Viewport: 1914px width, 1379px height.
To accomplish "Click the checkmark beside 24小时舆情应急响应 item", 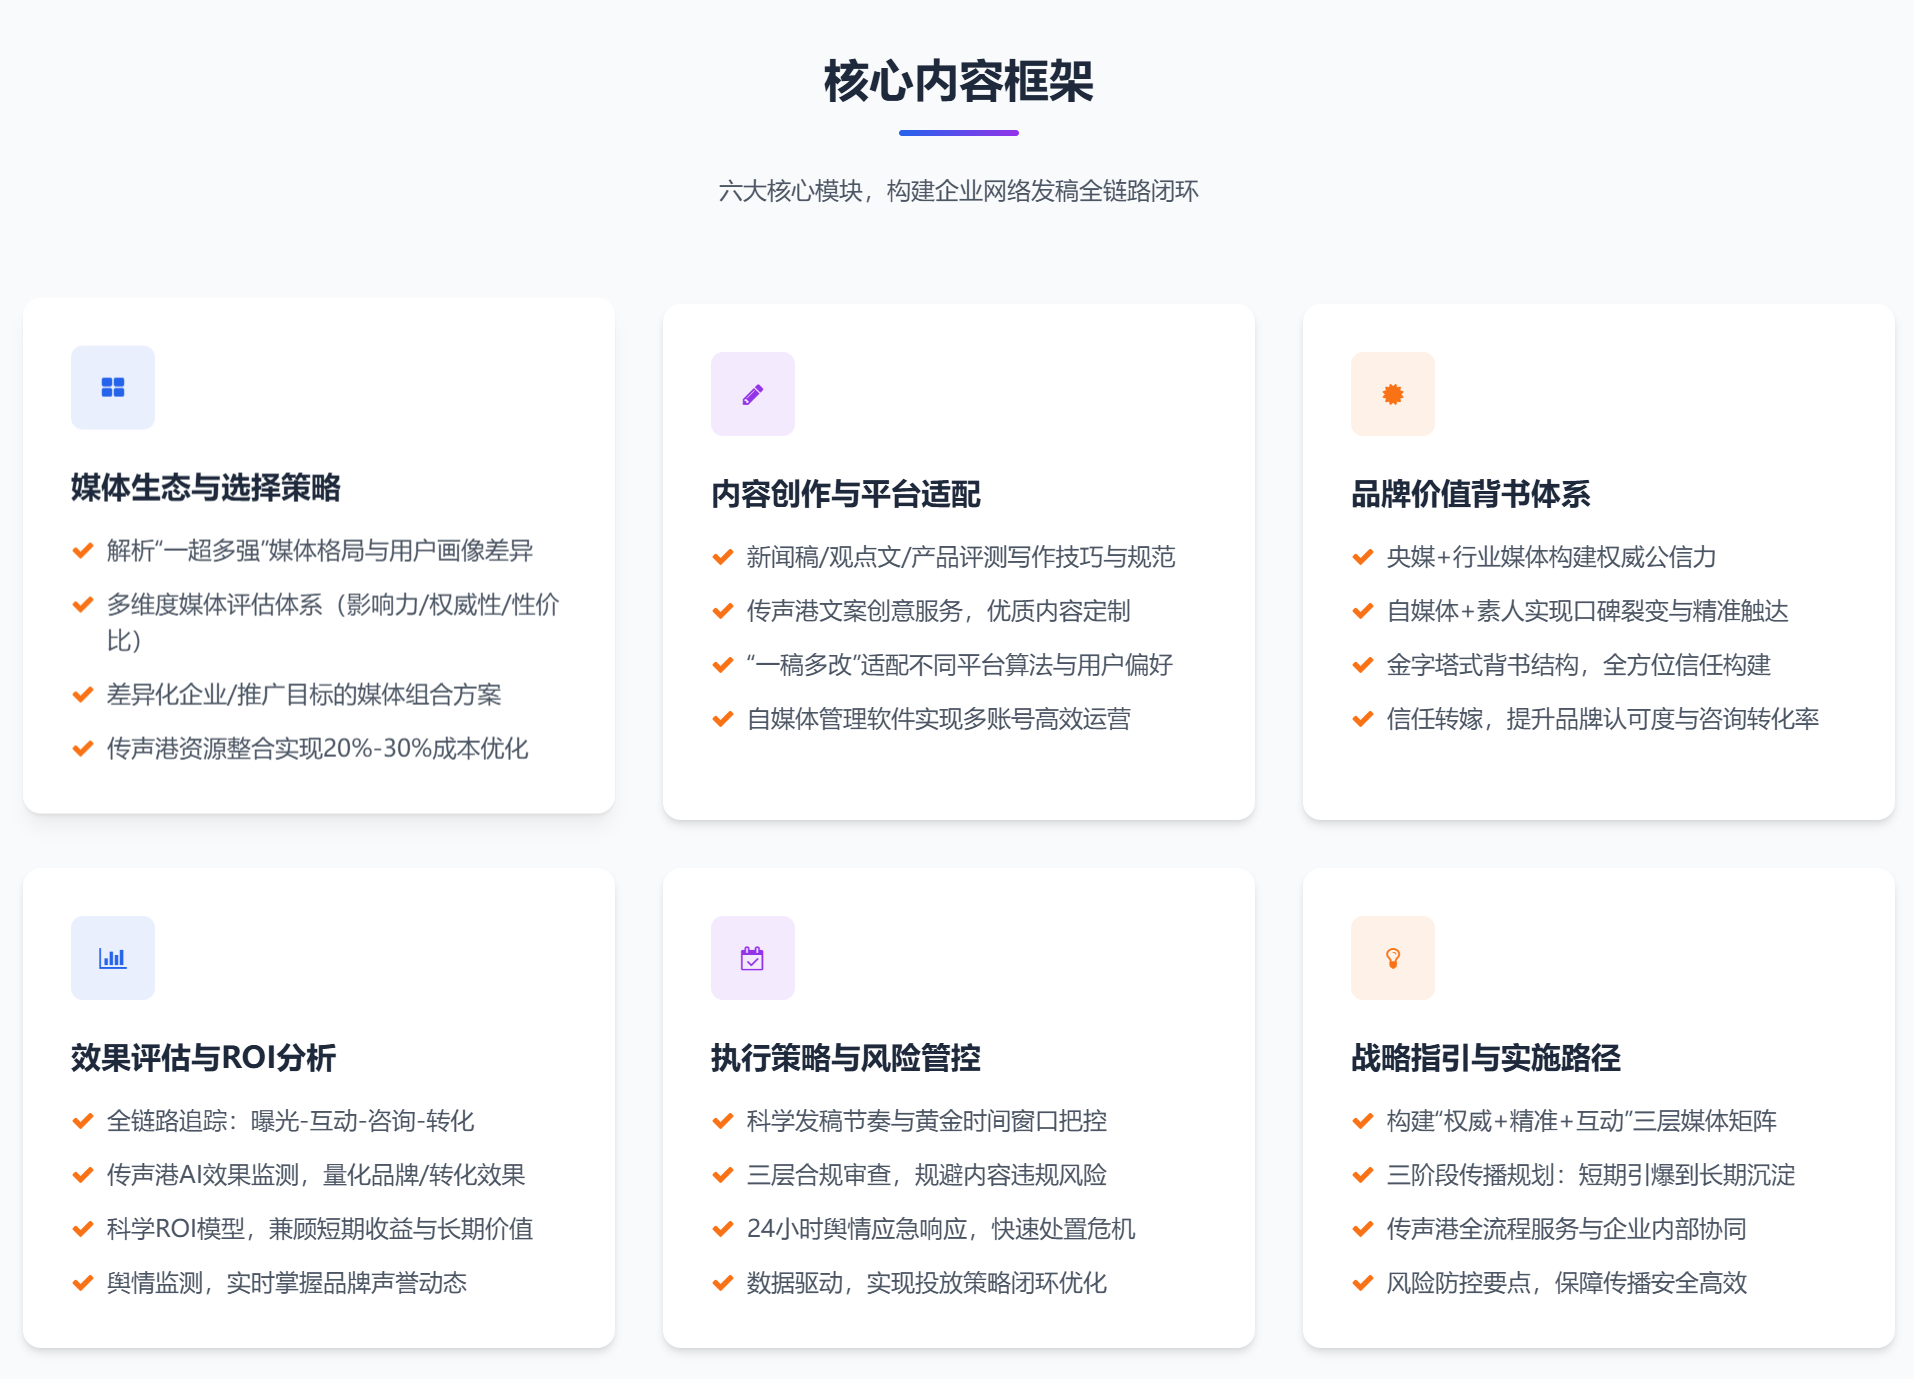I will coord(722,1228).
